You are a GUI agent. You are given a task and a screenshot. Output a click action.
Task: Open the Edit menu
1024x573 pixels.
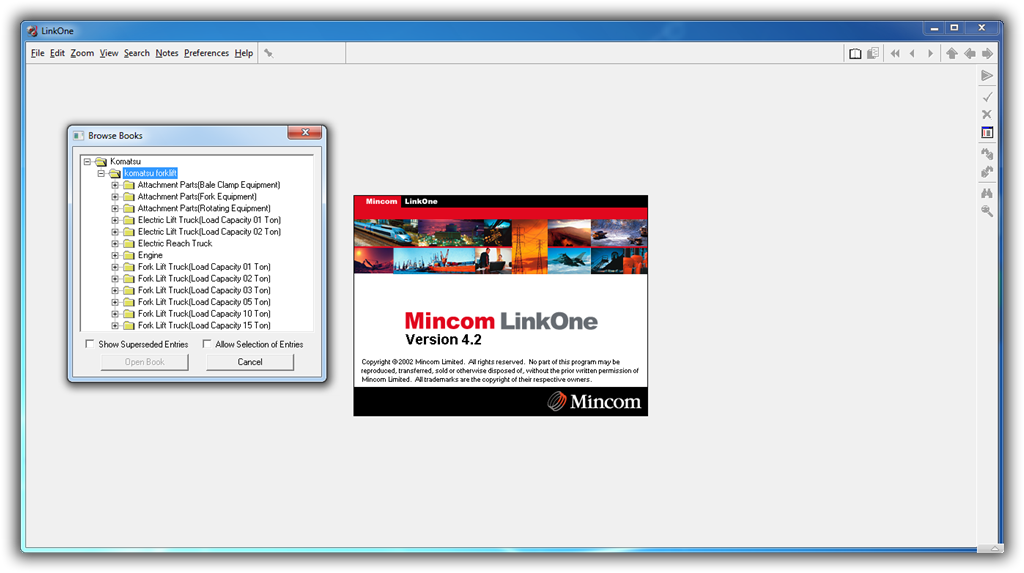tap(57, 54)
